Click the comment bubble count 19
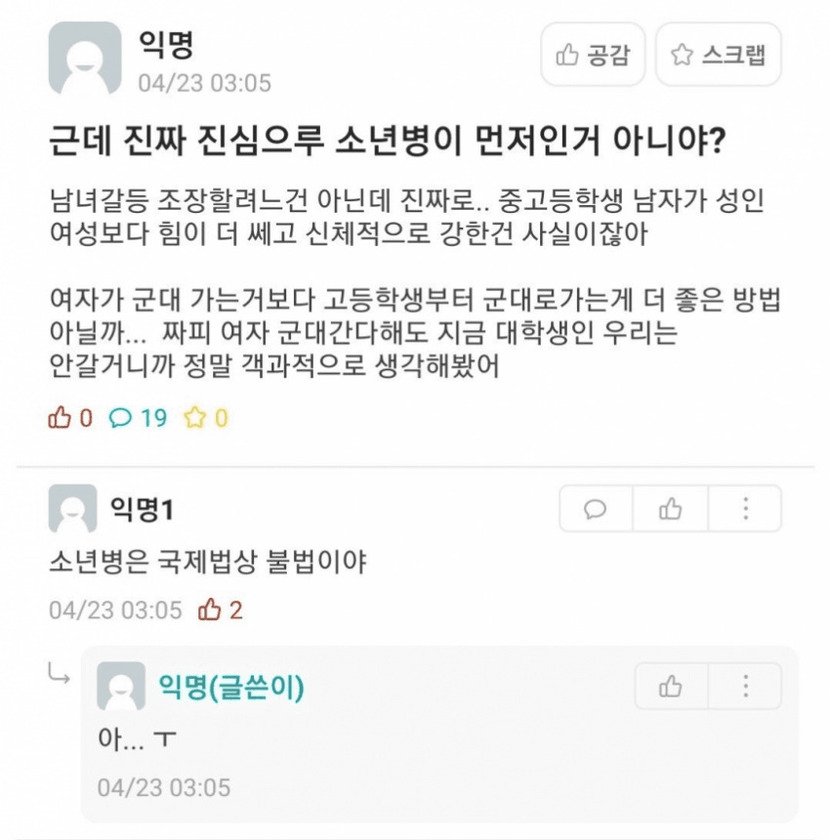Screen dimensions: 830x840 139,418
